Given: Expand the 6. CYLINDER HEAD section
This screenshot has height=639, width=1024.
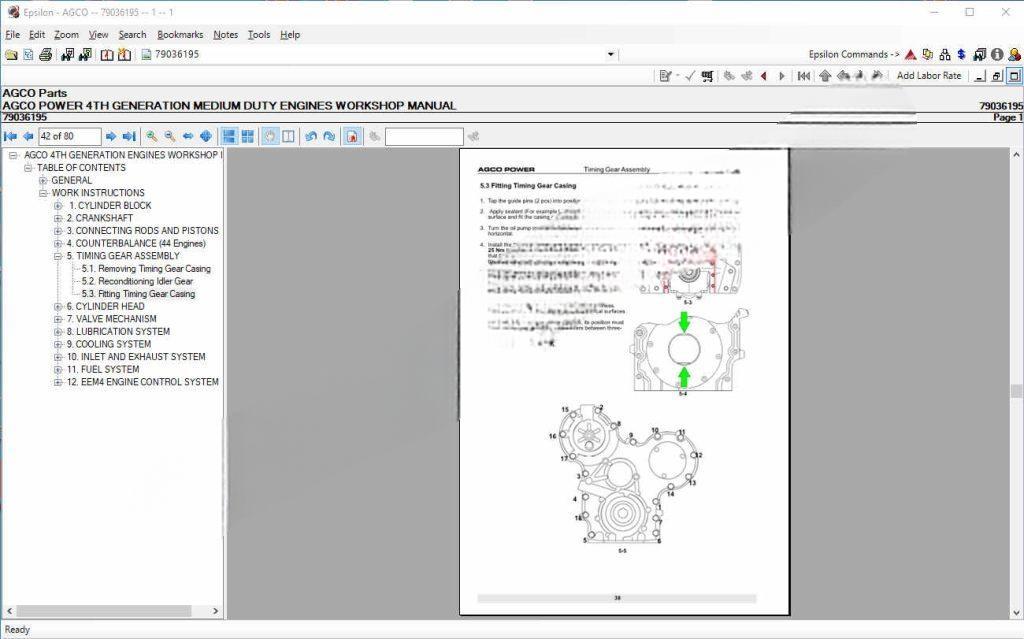Looking at the screenshot, I should pos(58,306).
